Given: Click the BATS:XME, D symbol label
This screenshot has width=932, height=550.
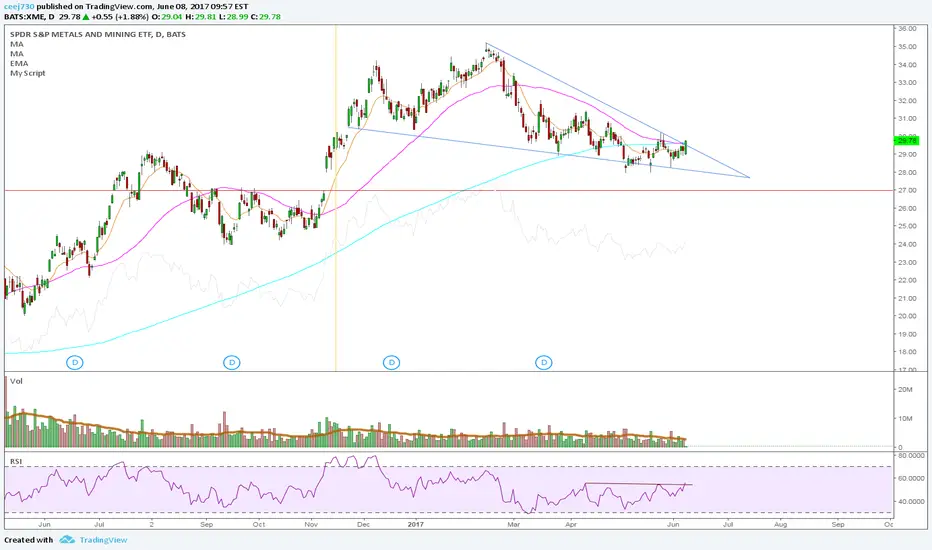Looking at the screenshot, I should (29, 17).
